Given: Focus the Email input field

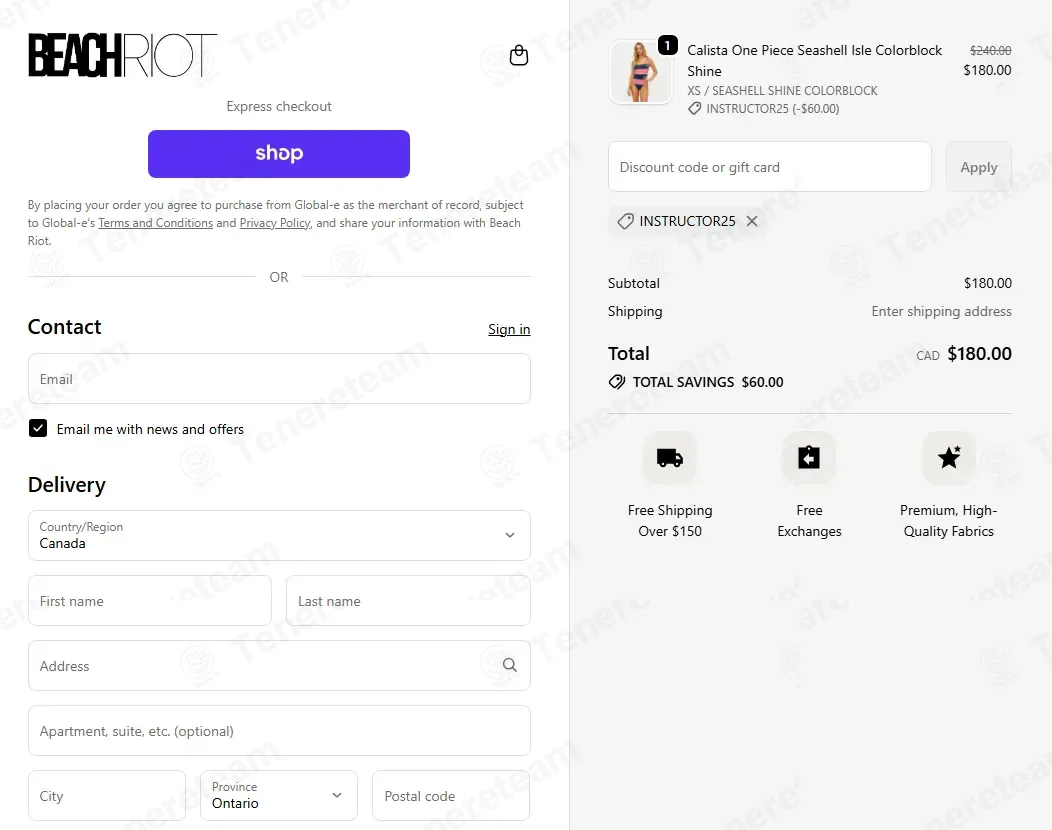Looking at the screenshot, I should (x=279, y=379).
